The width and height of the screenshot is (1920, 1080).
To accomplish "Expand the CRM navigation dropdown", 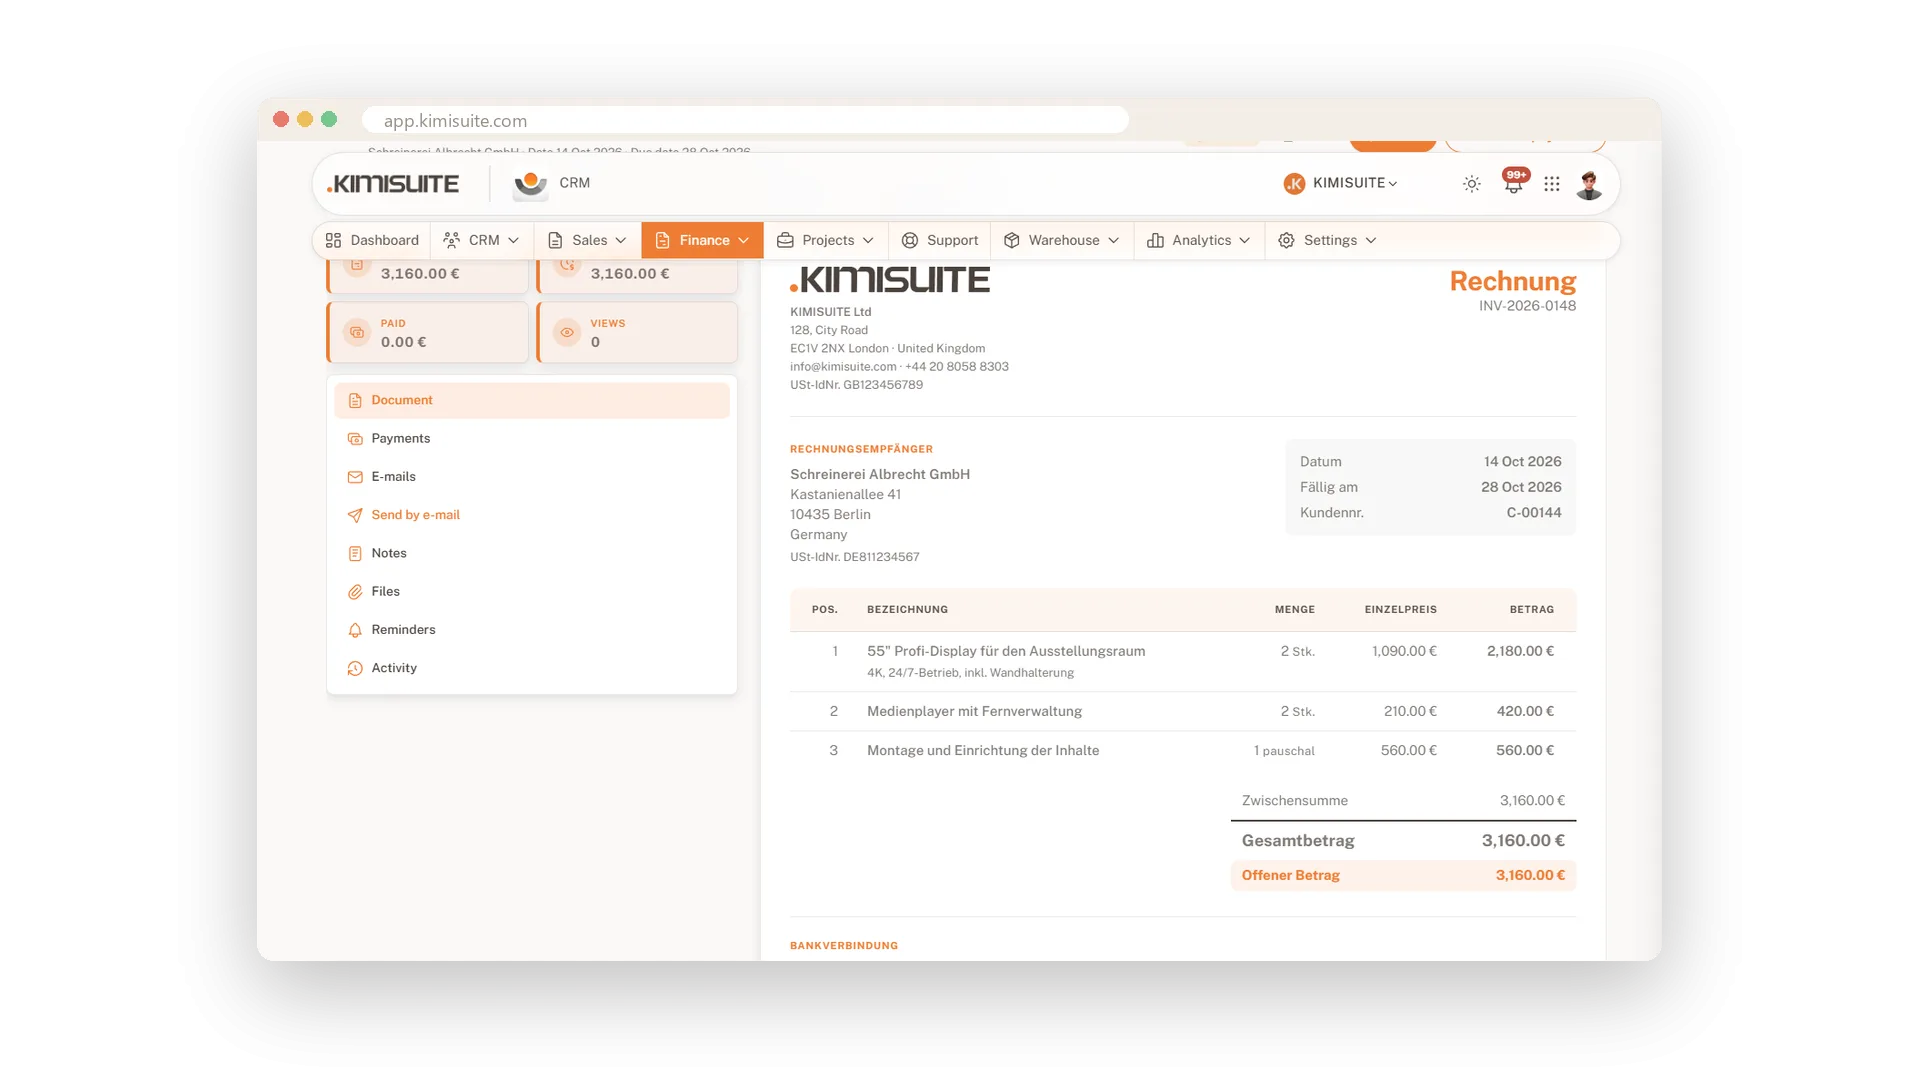I will [x=482, y=240].
